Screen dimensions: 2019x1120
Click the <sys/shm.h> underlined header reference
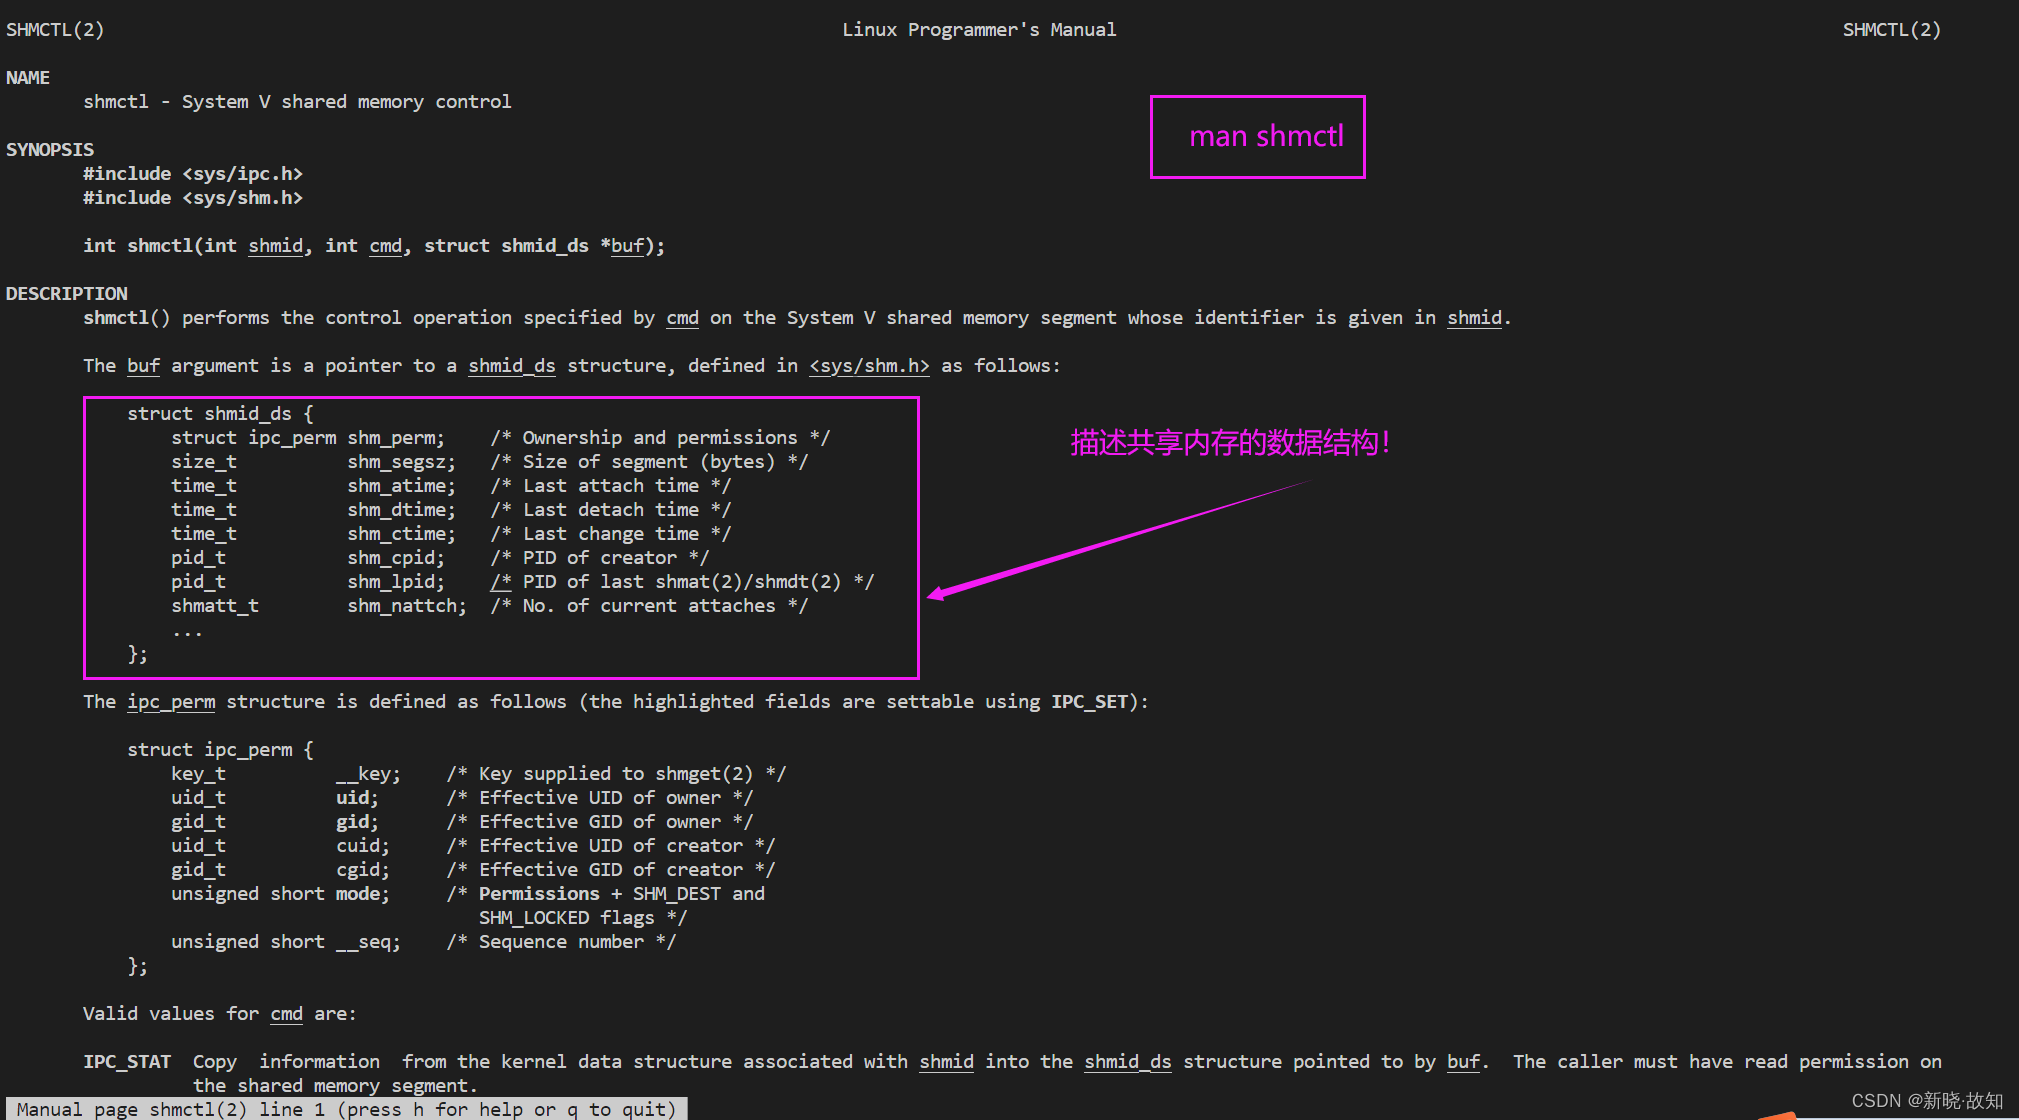(868, 366)
